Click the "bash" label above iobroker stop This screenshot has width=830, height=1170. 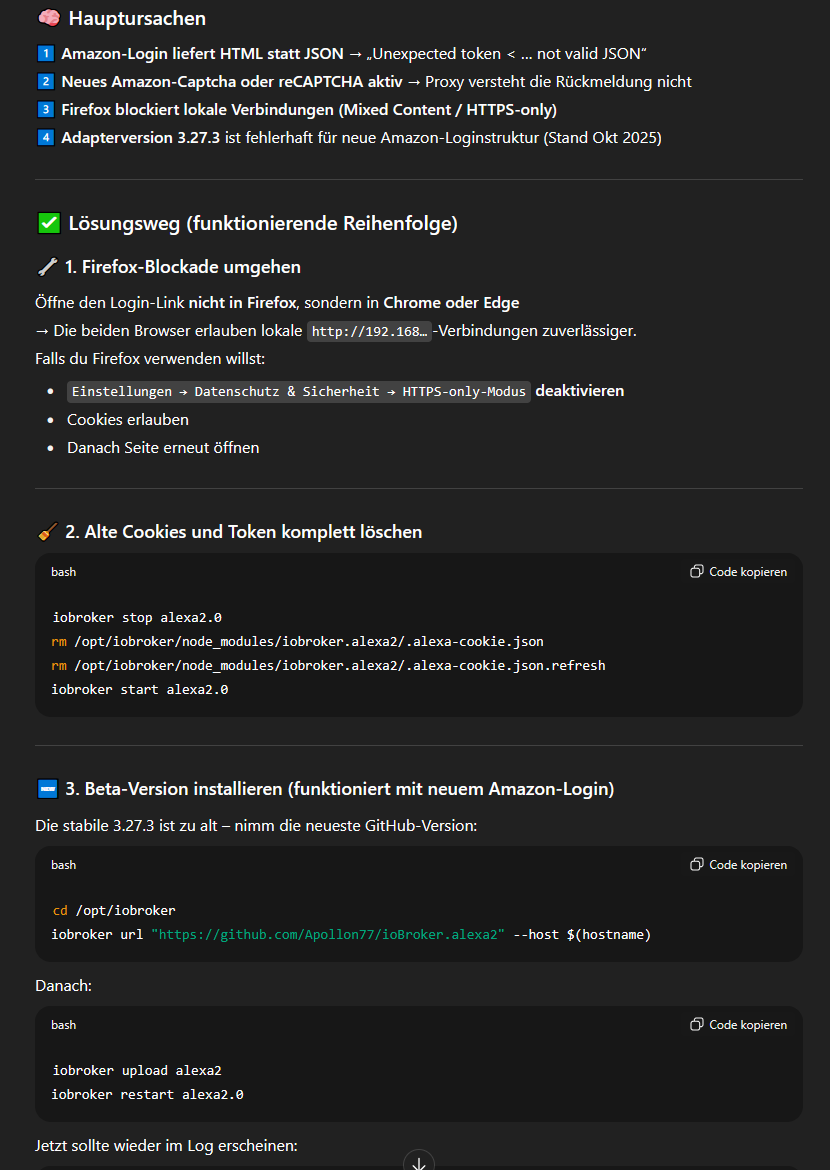(64, 572)
